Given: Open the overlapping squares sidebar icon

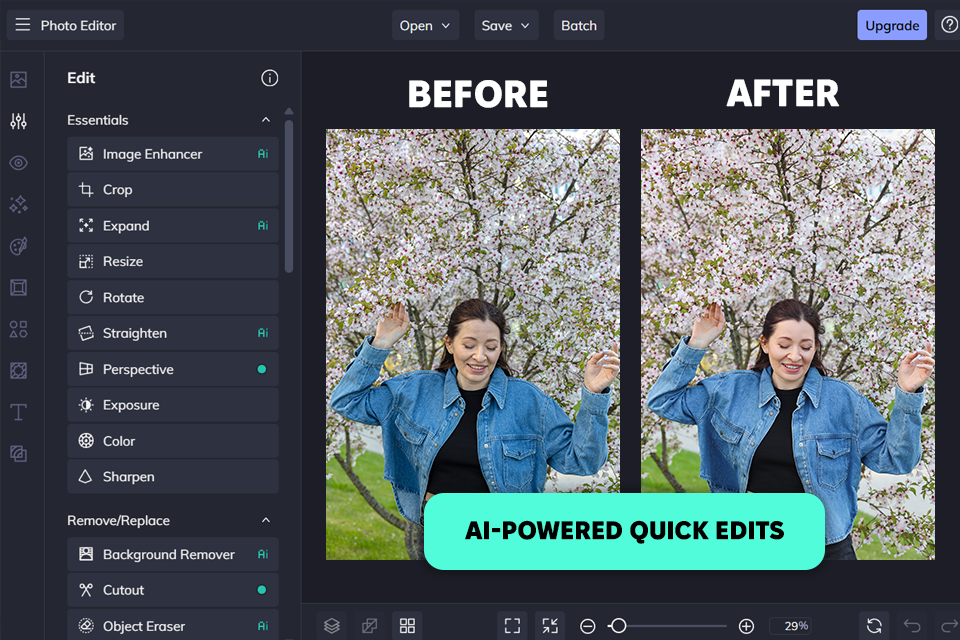Looking at the screenshot, I should click(18, 453).
